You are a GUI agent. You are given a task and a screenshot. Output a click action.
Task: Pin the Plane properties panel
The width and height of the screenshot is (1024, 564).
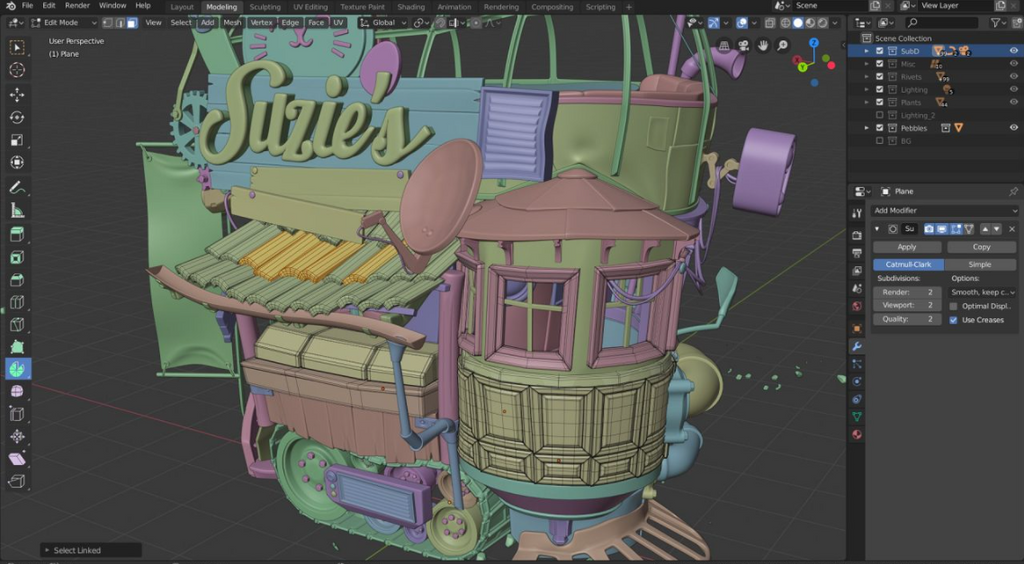click(x=1013, y=191)
